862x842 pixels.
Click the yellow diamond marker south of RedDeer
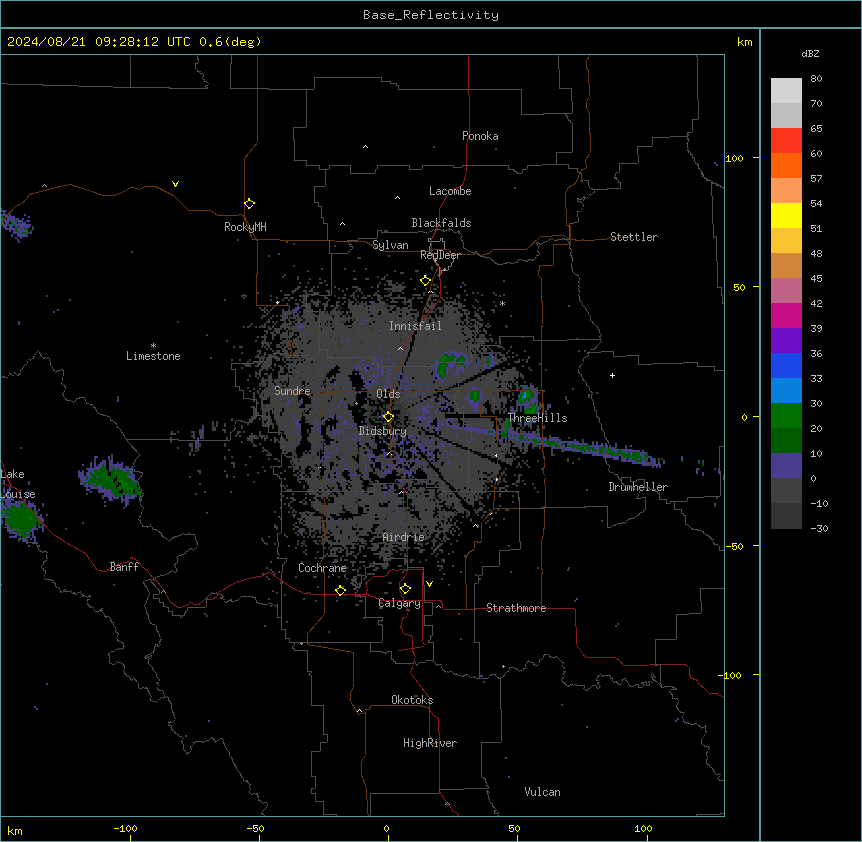tap(426, 281)
